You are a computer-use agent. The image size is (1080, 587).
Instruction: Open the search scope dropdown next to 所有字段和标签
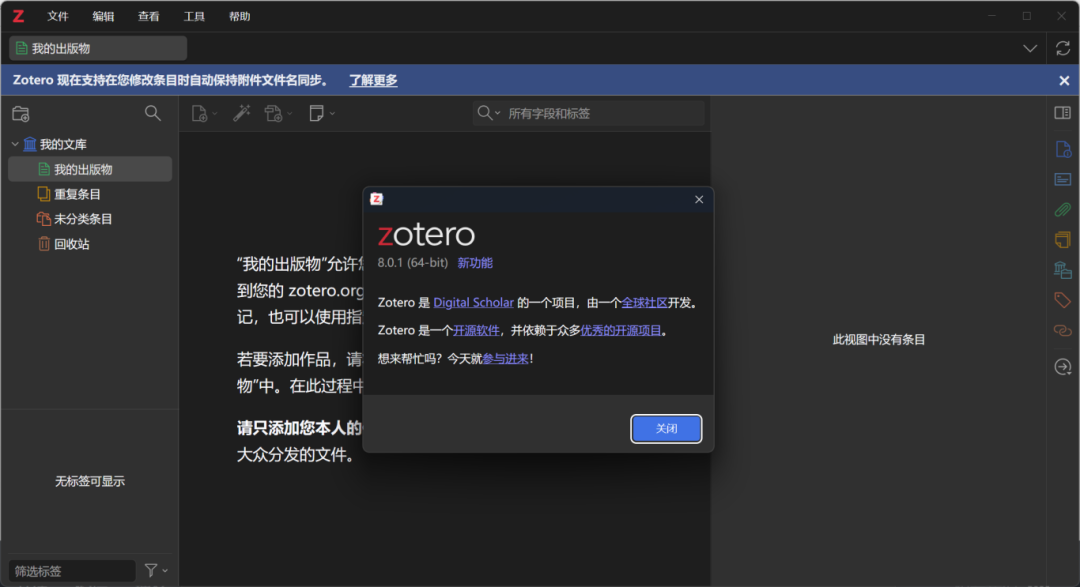498,113
